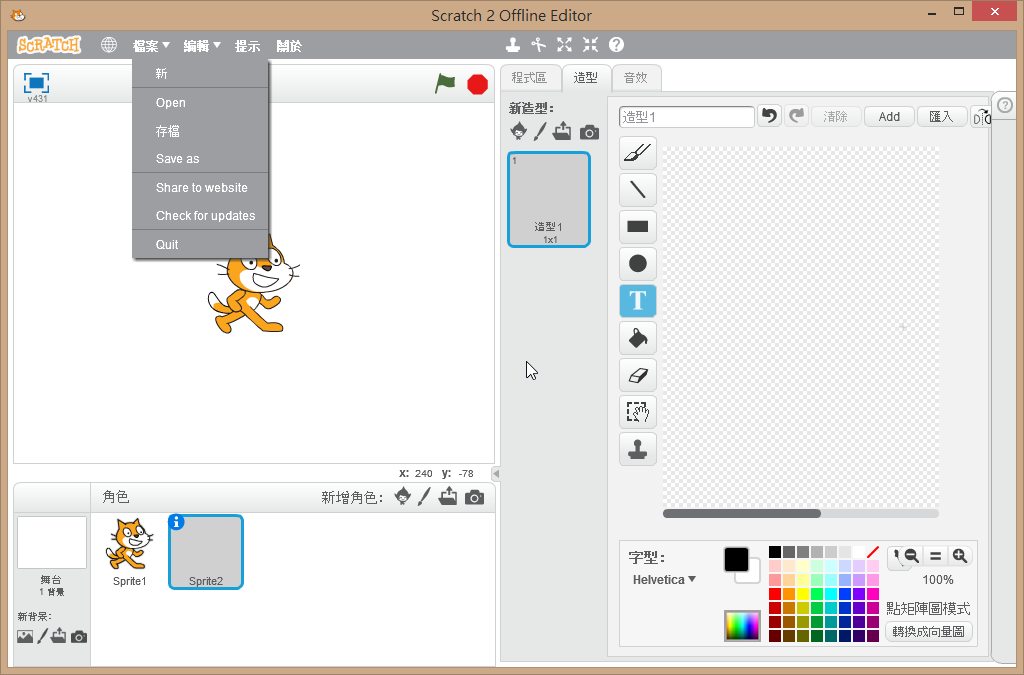Select the Text tool
The width and height of the screenshot is (1024, 675).
click(x=637, y=301)
